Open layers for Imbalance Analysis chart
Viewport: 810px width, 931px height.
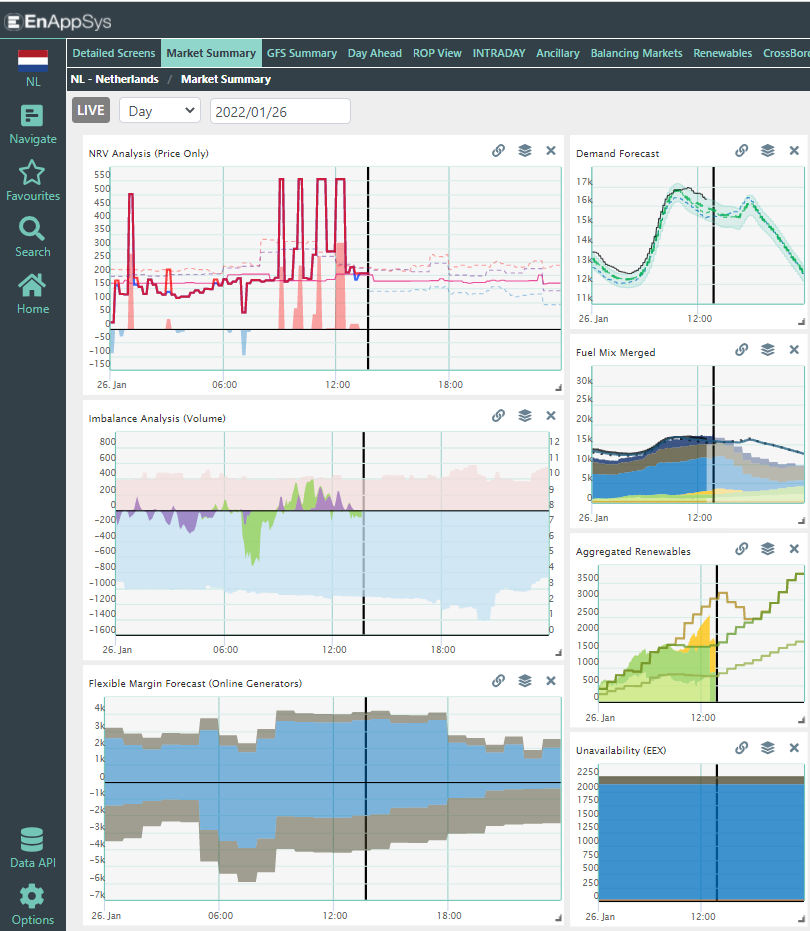[525, 416]
